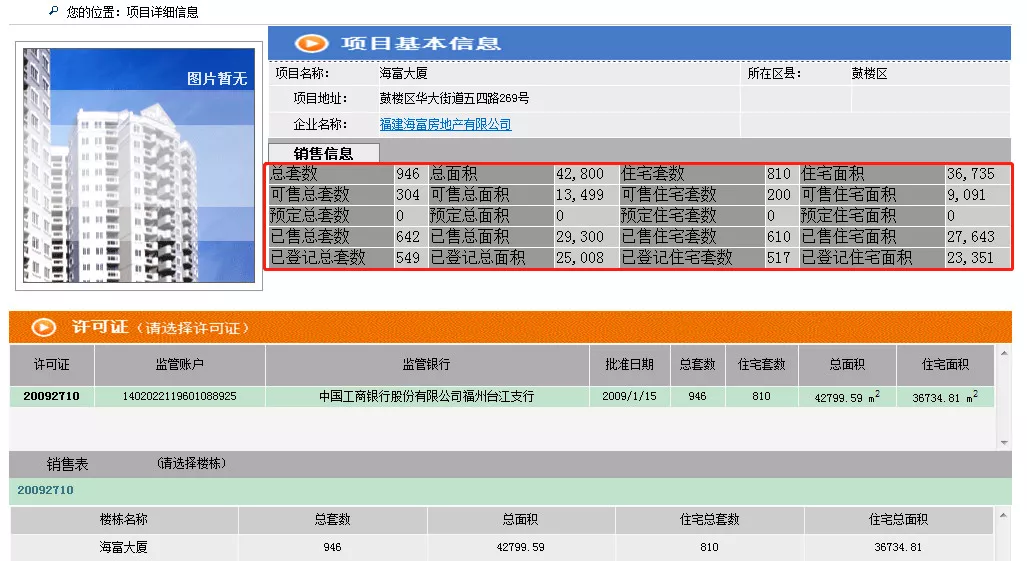Click the 36734.81 m² residential area cell in the permit row
This screenshot has height=561, width=1027.
pyautogui.click(x=944, y=397)
